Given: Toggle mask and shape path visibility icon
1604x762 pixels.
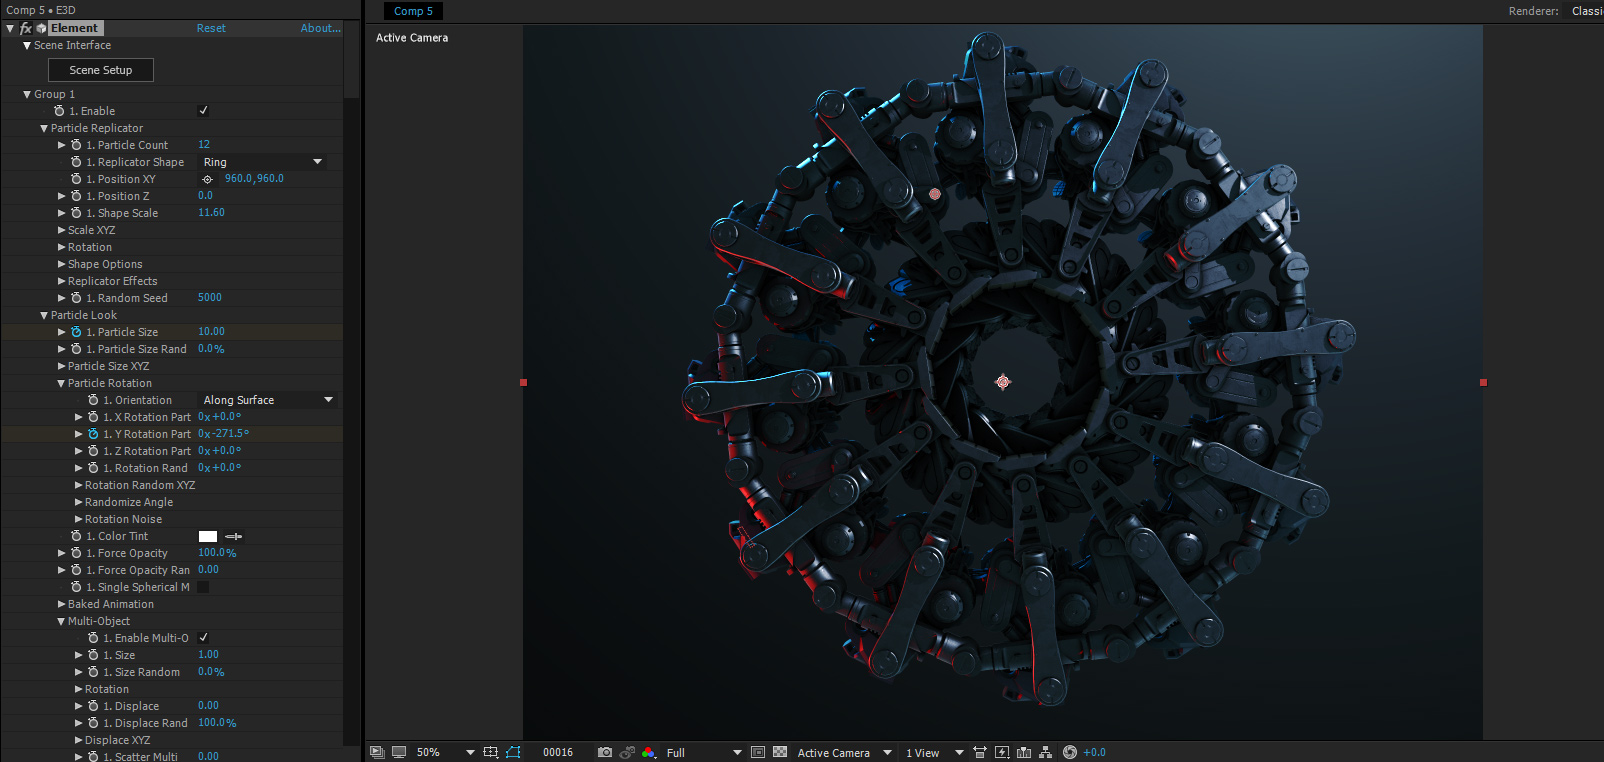Looking at the screenshot, I should pos(513,752).
